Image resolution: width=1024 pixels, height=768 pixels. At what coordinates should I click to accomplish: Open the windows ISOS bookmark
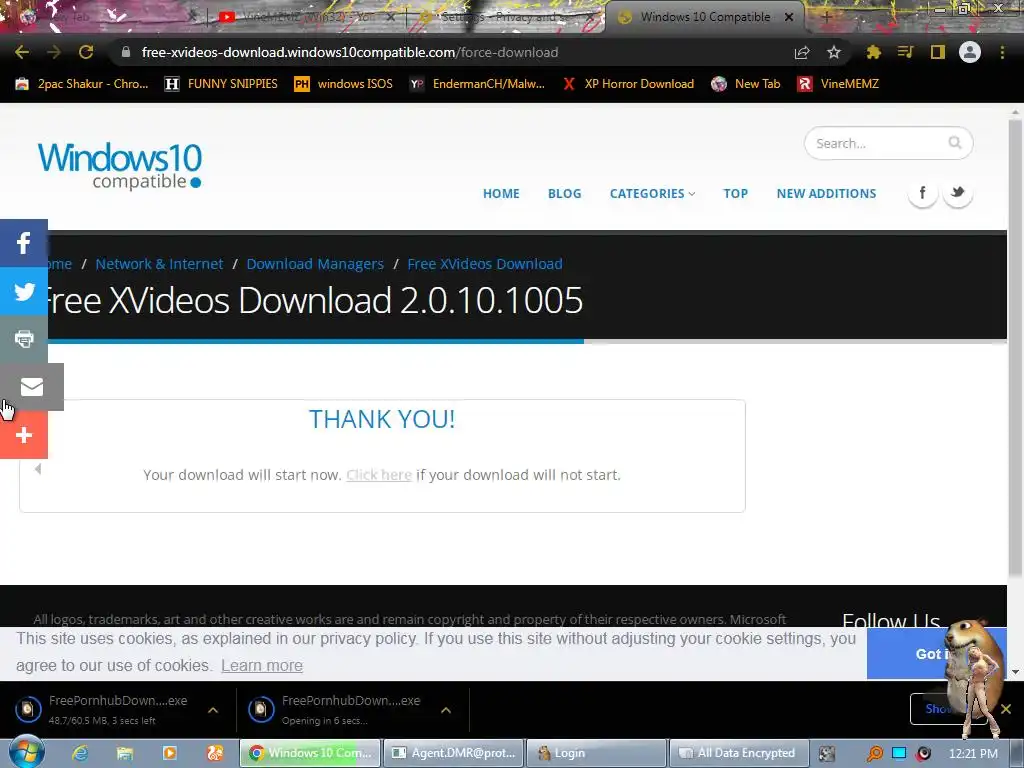[344, 84]
